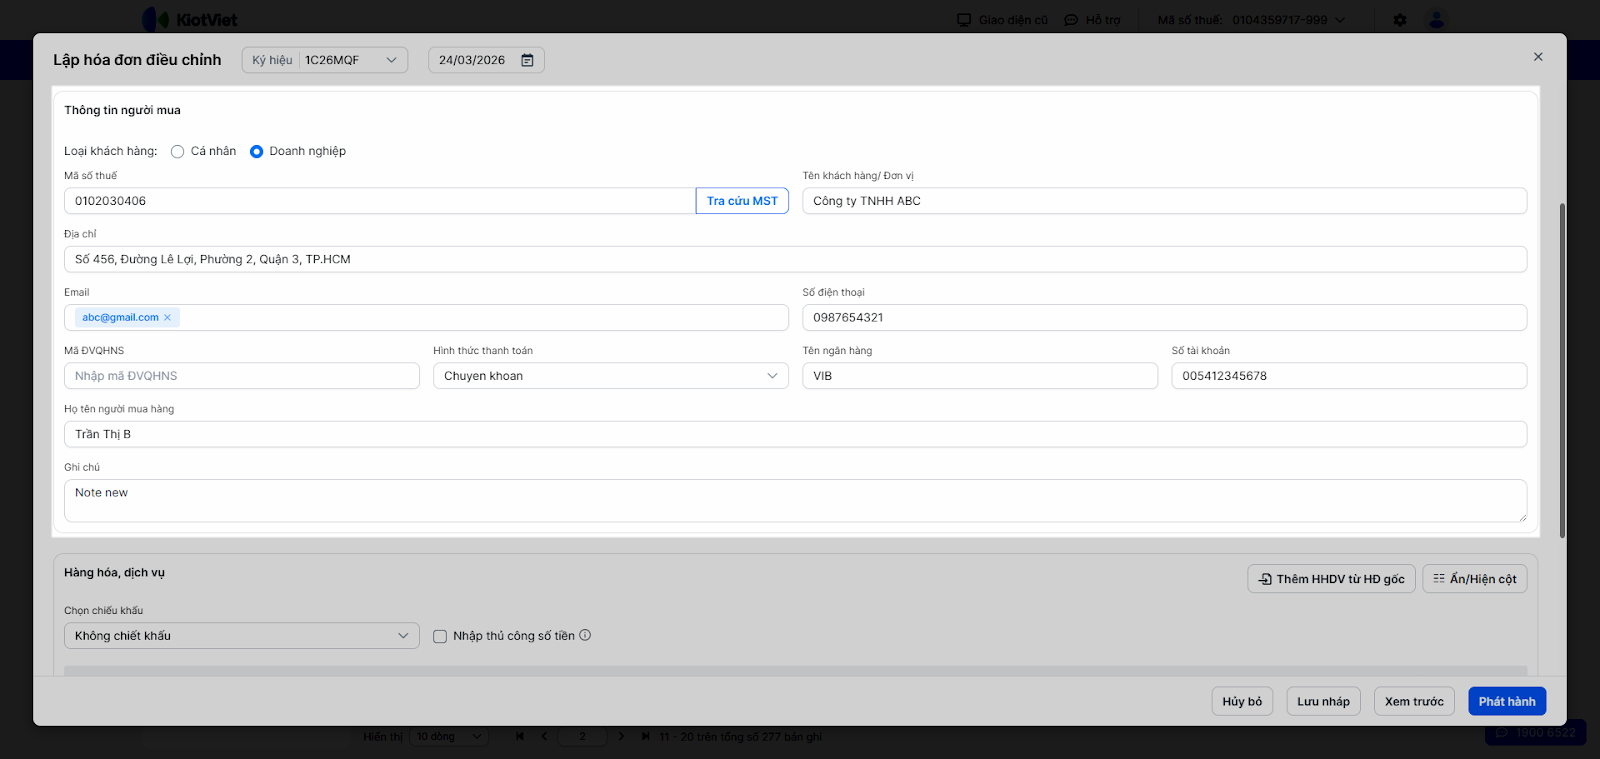The image size is (1600, 759).
Task: Close the Lập hóa đơn điều chỉnh dialog
Action: coord(1538,57)
